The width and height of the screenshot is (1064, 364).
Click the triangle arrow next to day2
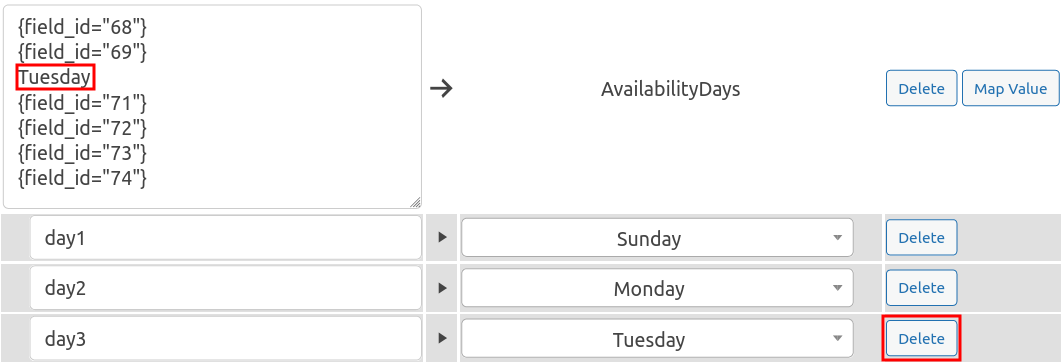point(442,288)
